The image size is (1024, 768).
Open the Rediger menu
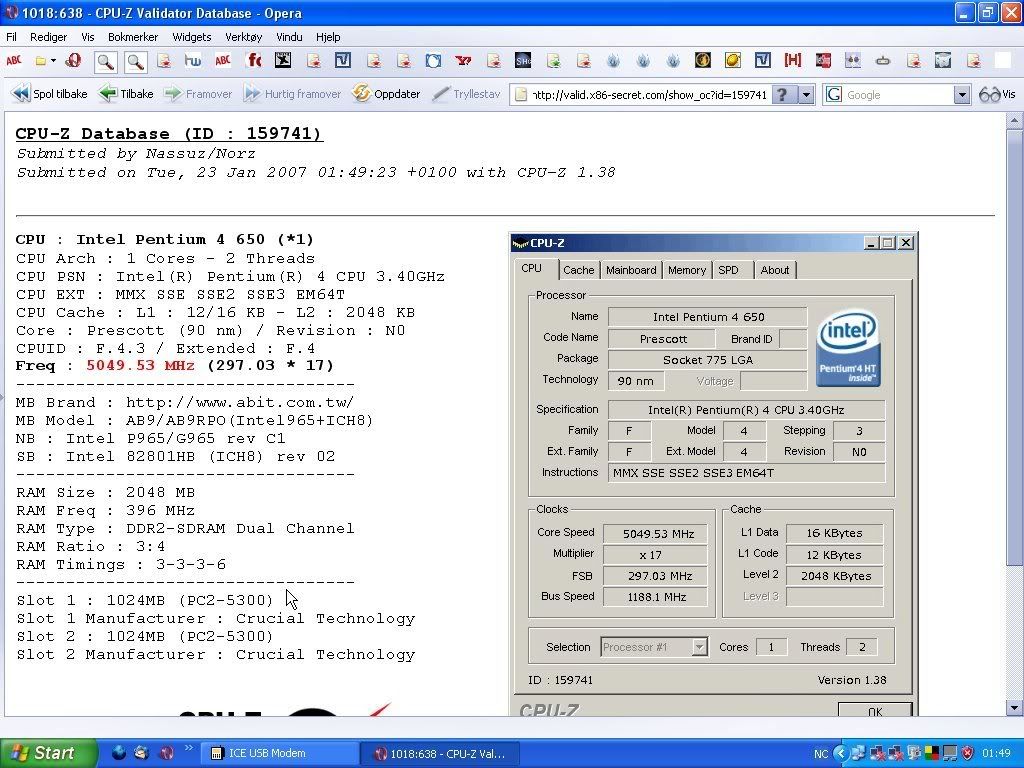click(48, 37)
